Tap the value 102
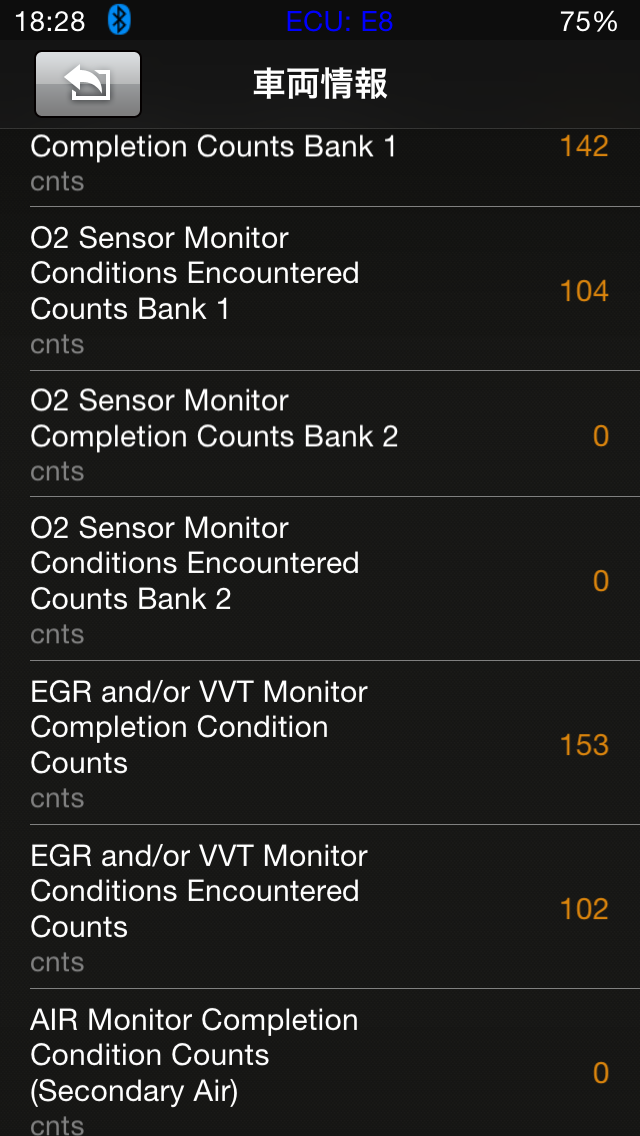Image resolution: width=640 pixels, height=1136 pixels. click(584, 909)
